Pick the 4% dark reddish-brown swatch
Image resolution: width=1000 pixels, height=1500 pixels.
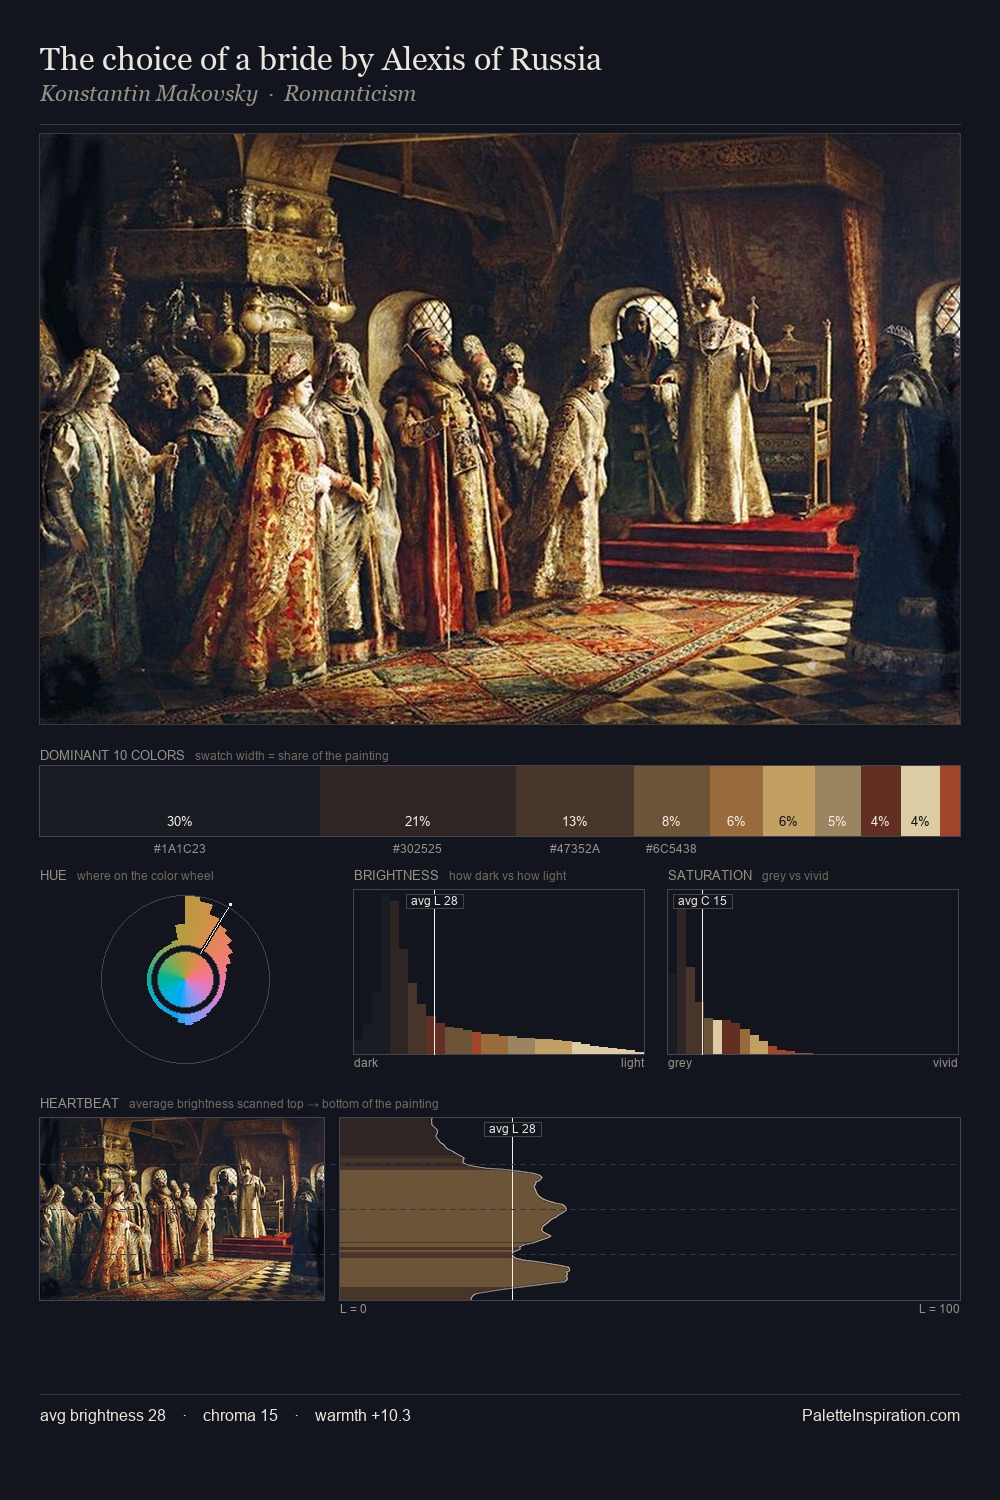tap(881, 800)
